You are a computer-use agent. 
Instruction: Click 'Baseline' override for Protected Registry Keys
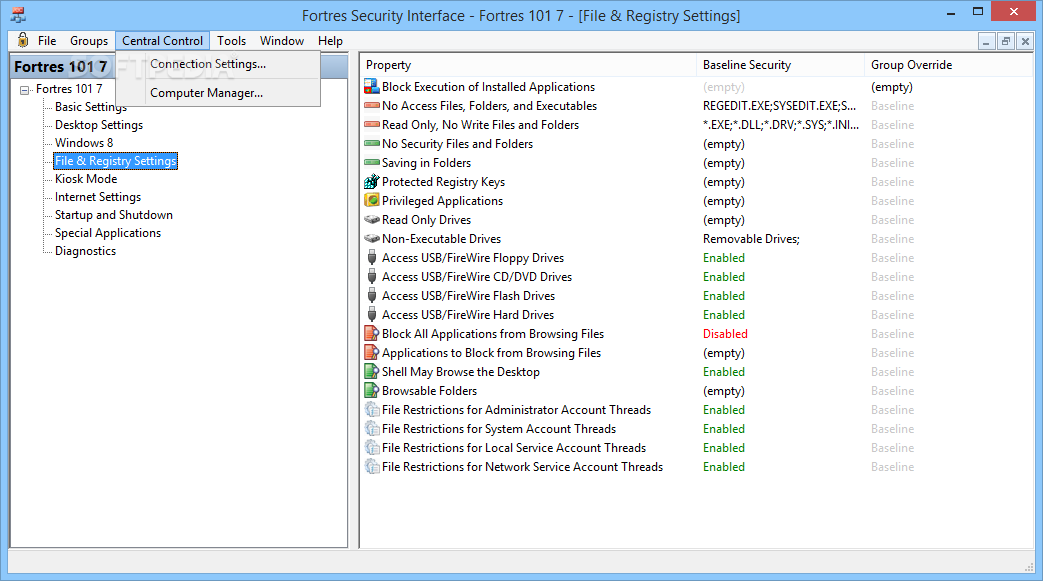[892, 182]
